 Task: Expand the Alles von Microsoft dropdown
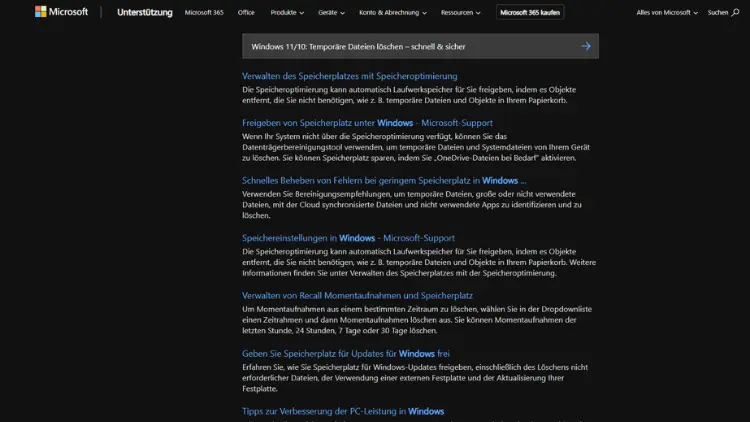[x=667, y=12]
